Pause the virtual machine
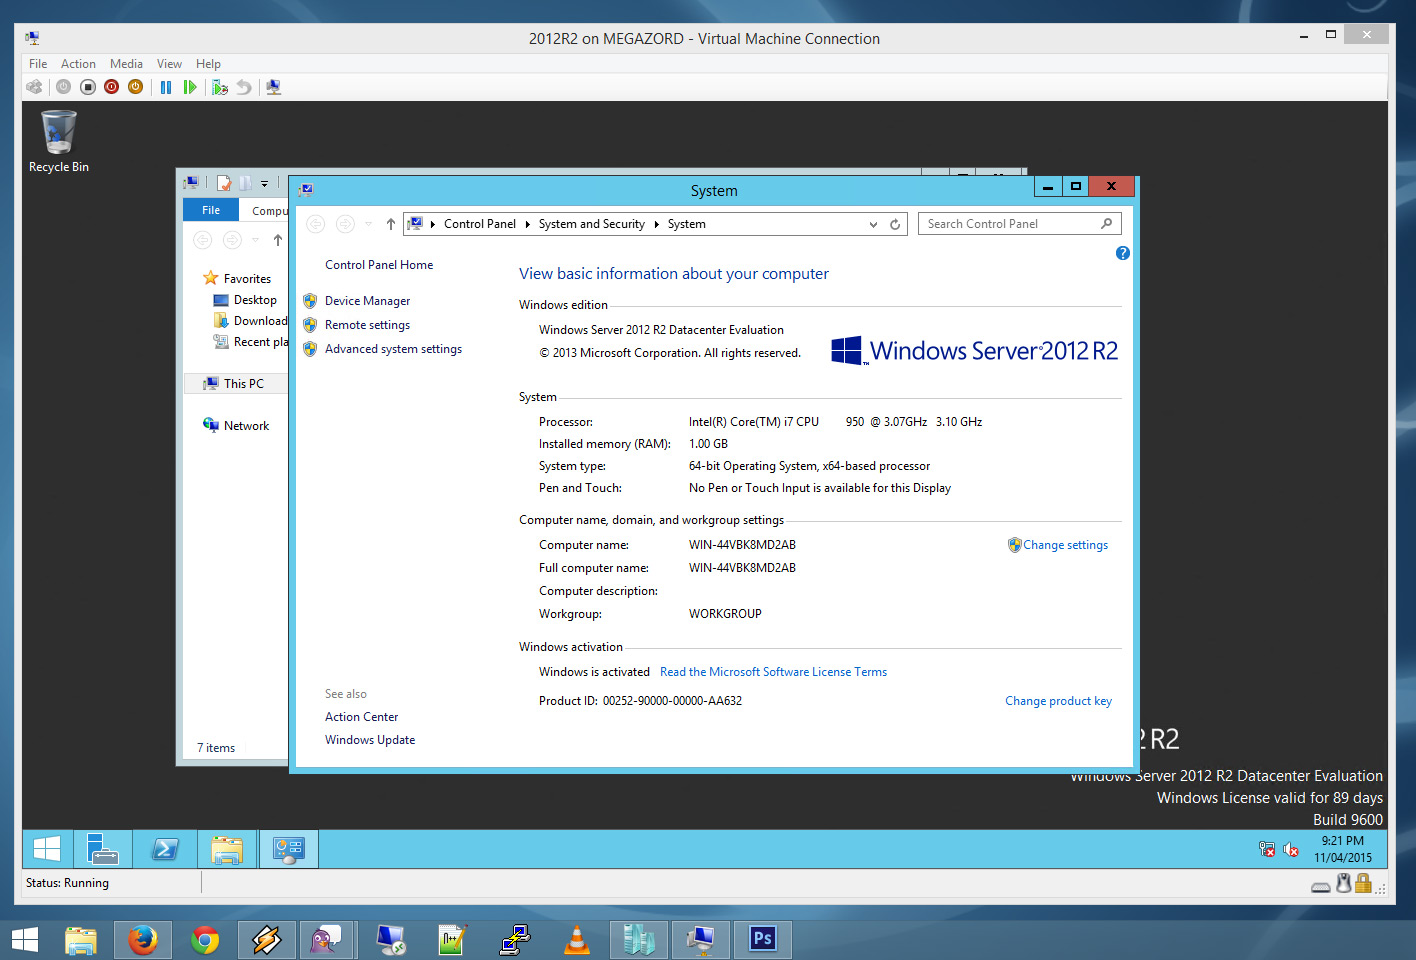 (x=166, y=87)
